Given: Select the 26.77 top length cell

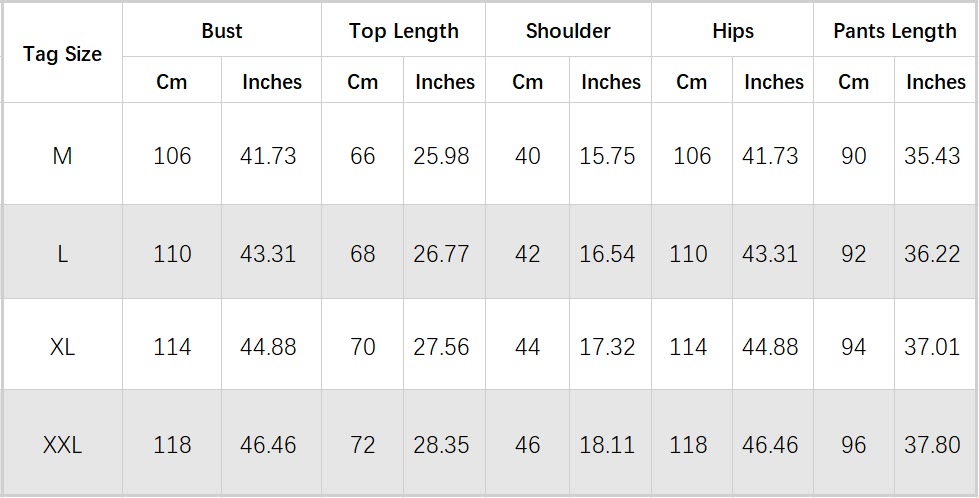Looking at the screenshot, I should click(441, 254).
